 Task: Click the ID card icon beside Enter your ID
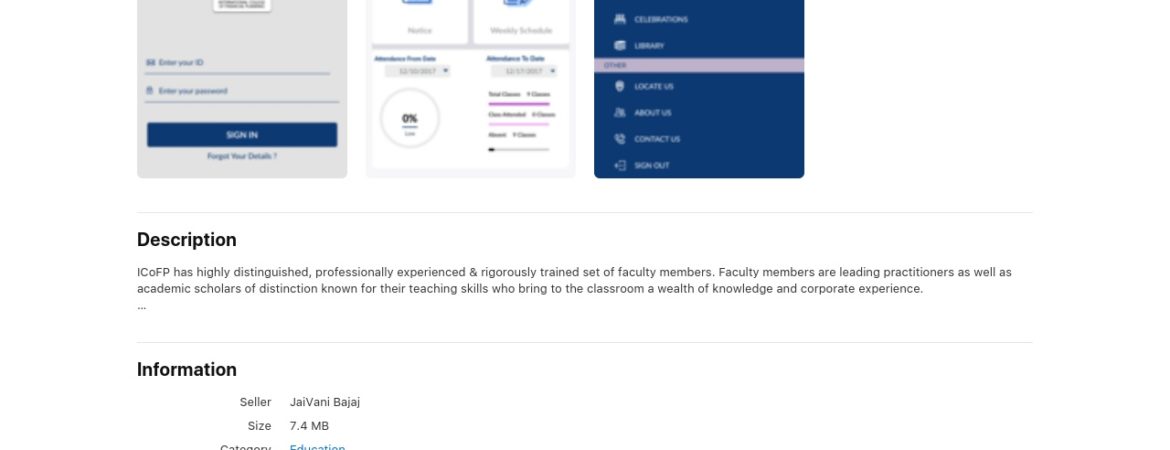tap(151, 63)
